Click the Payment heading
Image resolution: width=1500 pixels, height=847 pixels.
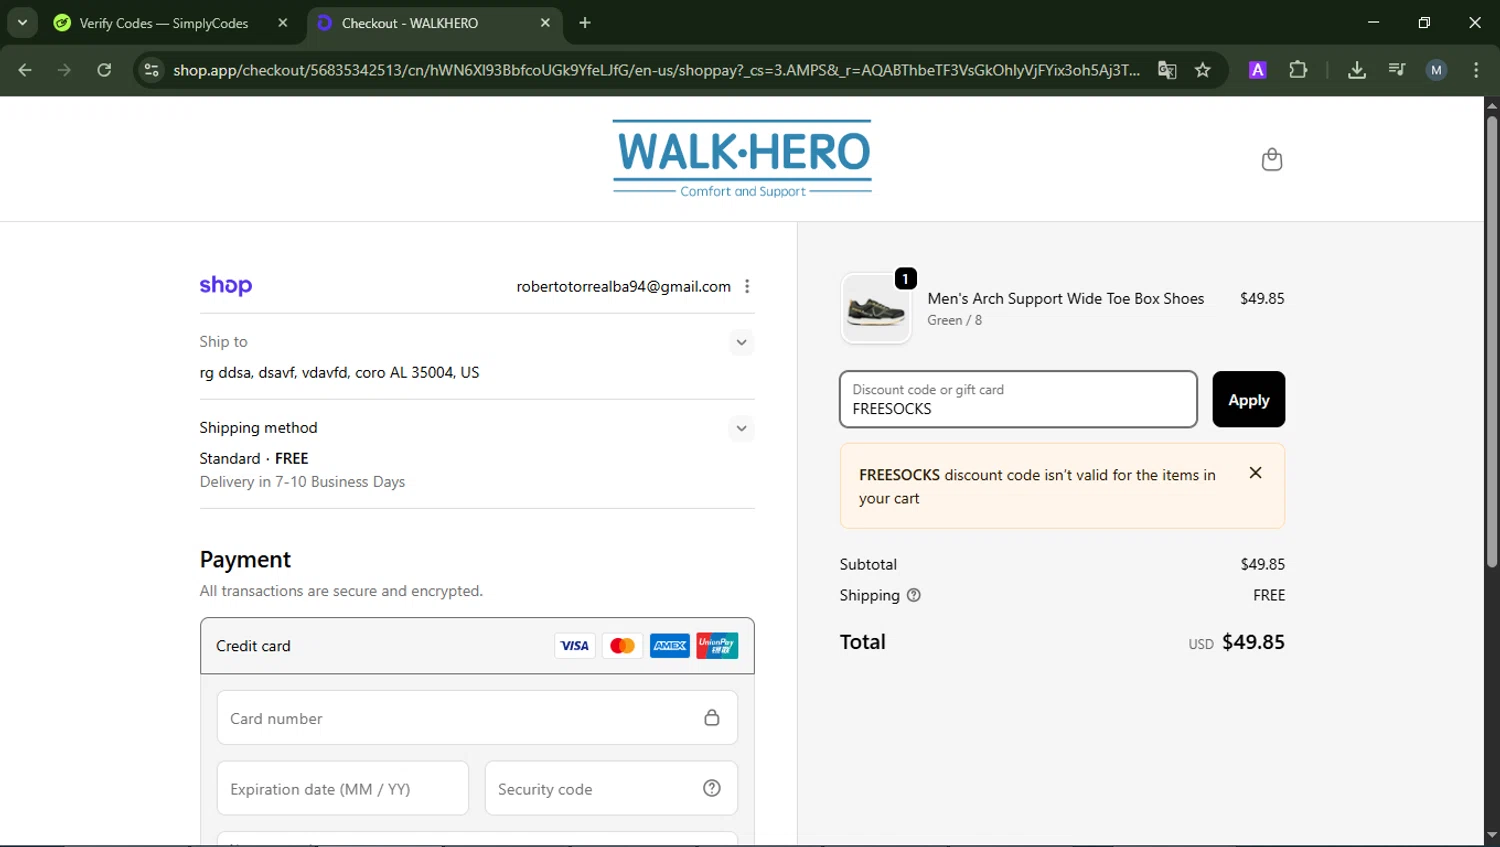point(245,559)
